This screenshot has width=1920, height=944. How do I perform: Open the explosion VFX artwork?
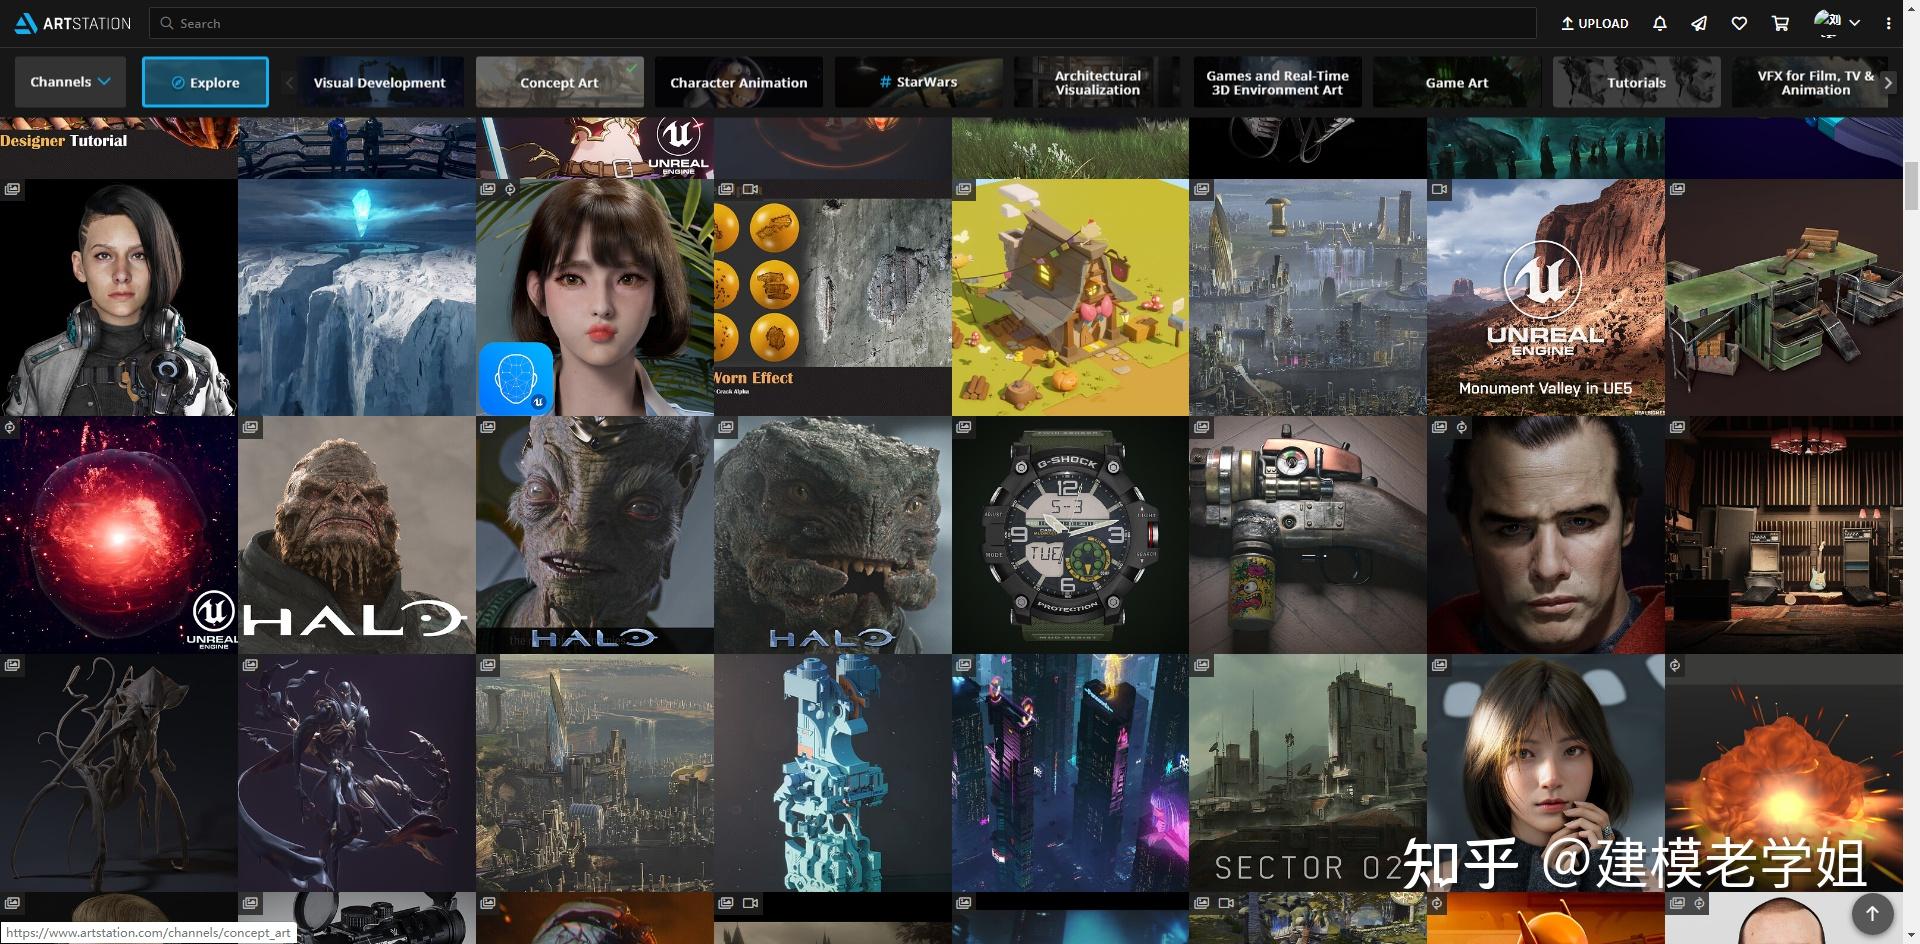click(1783, 773)
